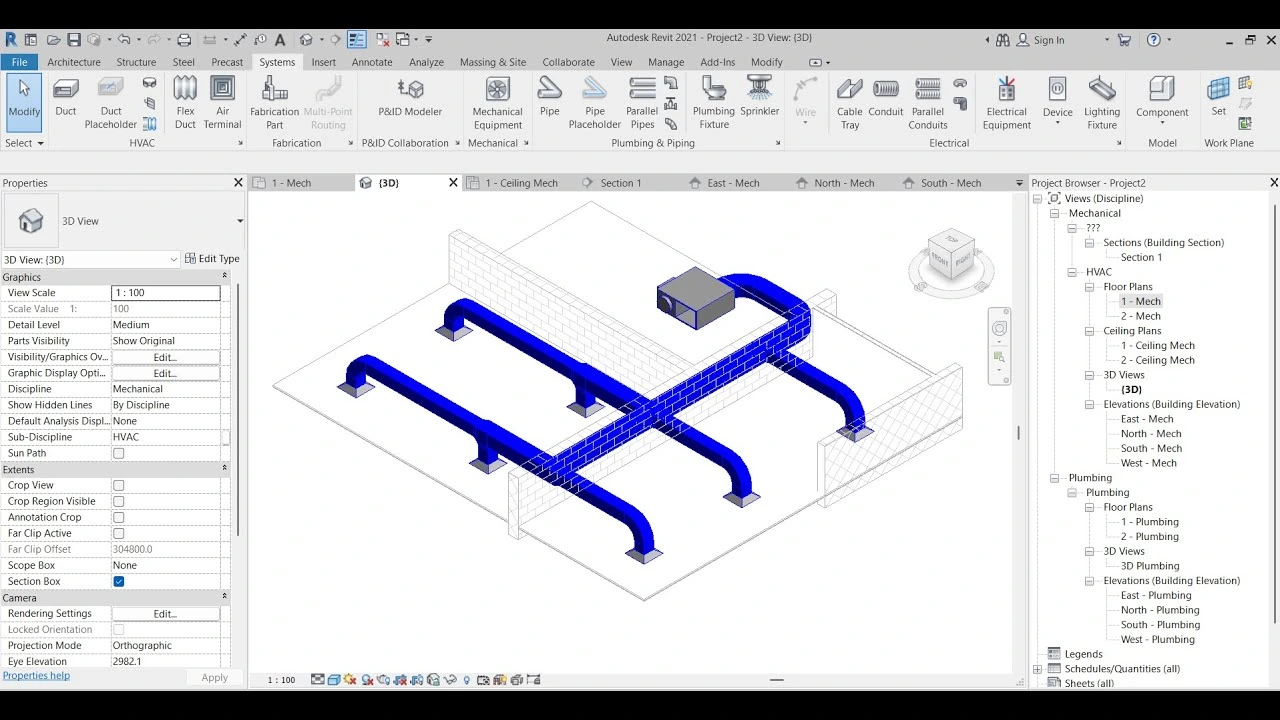Collapse the Extents properties section
The height and width of the screenshot is (720, 1280).
coord(224,468)
